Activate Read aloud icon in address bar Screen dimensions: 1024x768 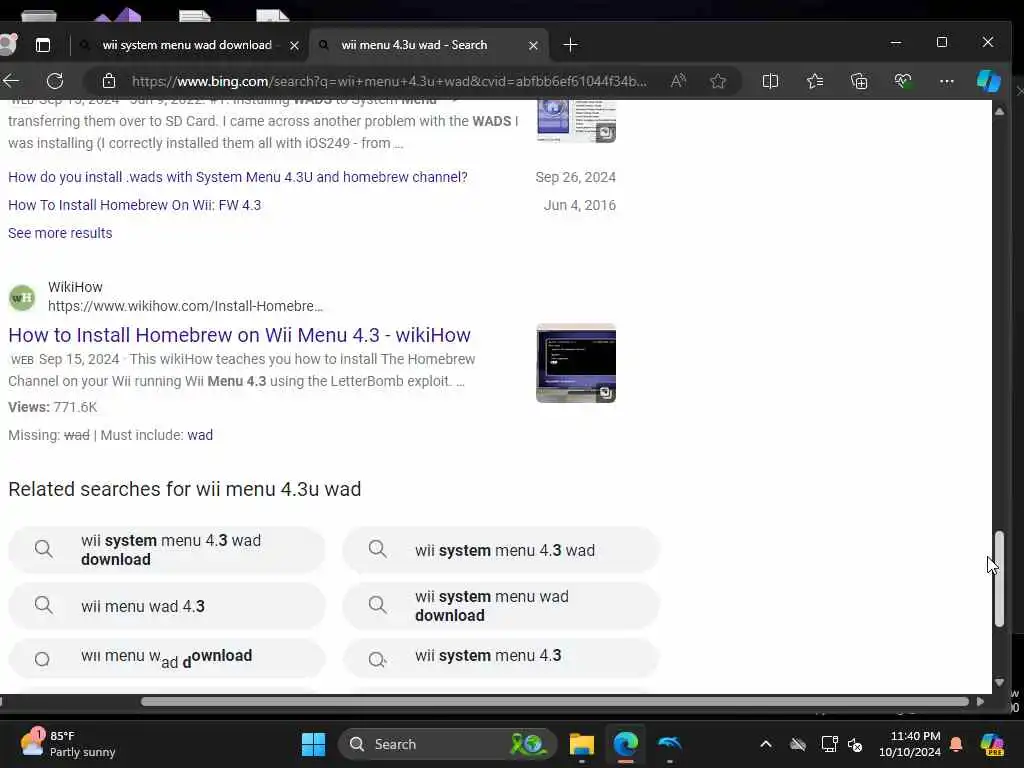pos(678,81)
